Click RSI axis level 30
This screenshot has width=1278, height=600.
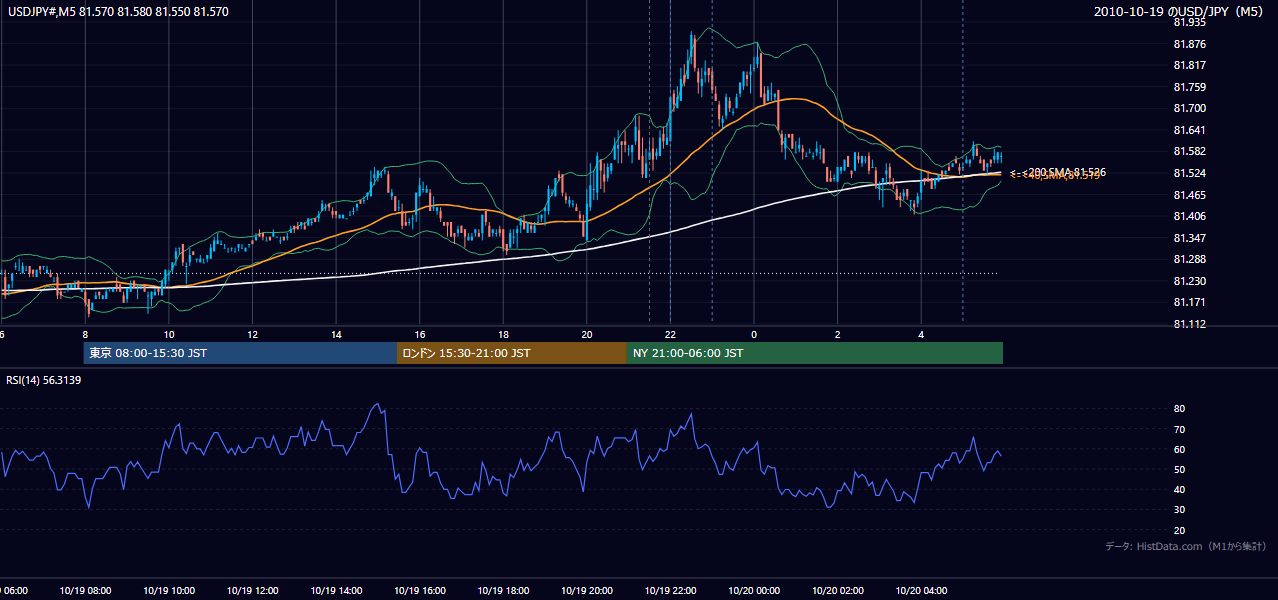pos(1179,510)
